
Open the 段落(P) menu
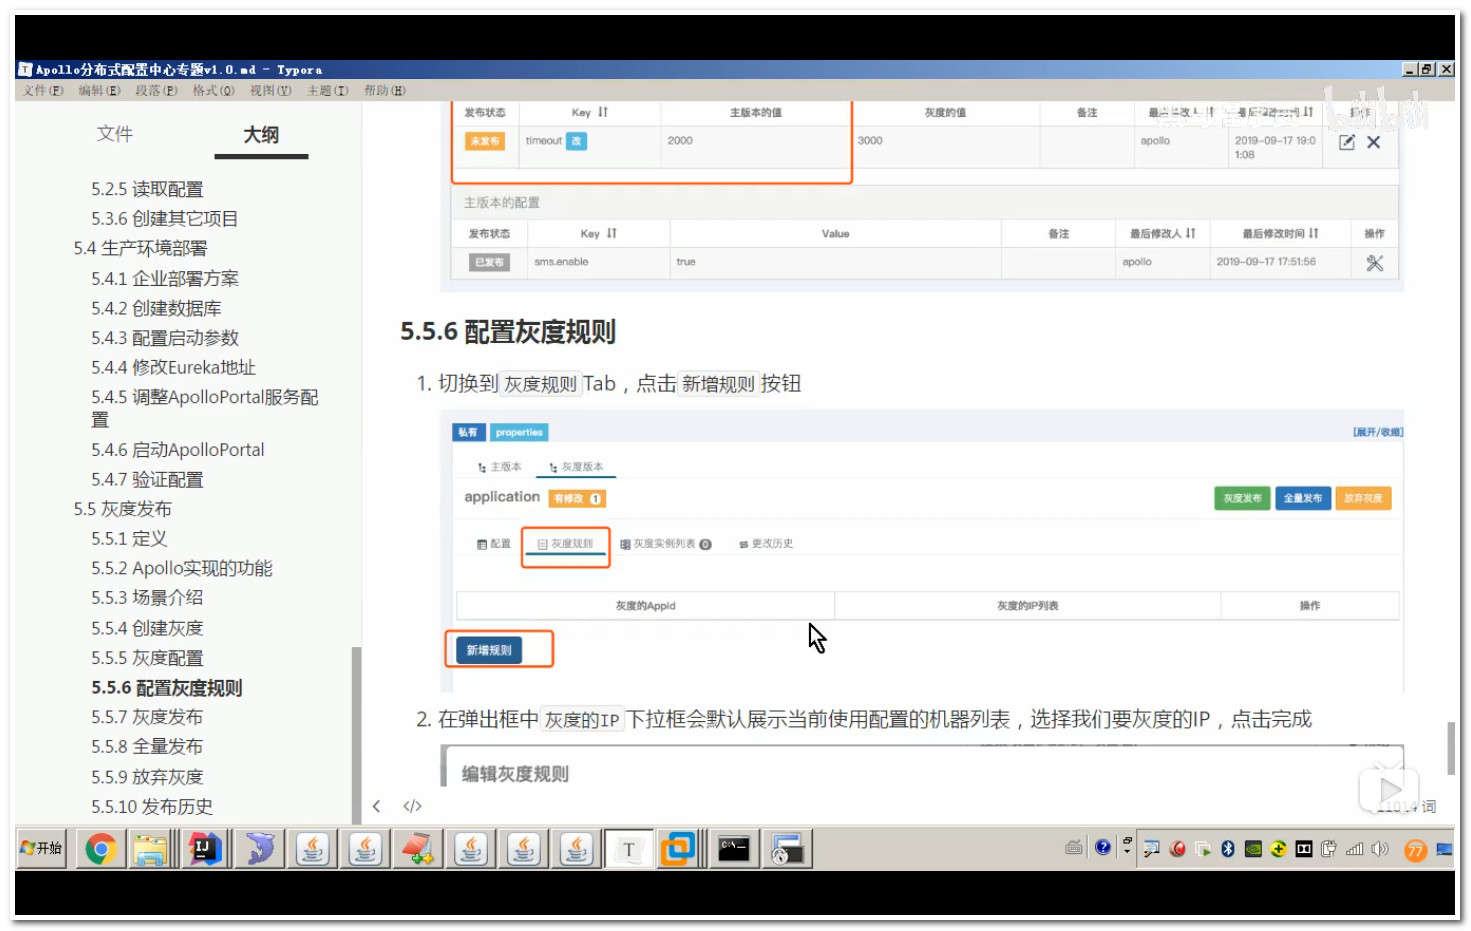click(156, 91)
